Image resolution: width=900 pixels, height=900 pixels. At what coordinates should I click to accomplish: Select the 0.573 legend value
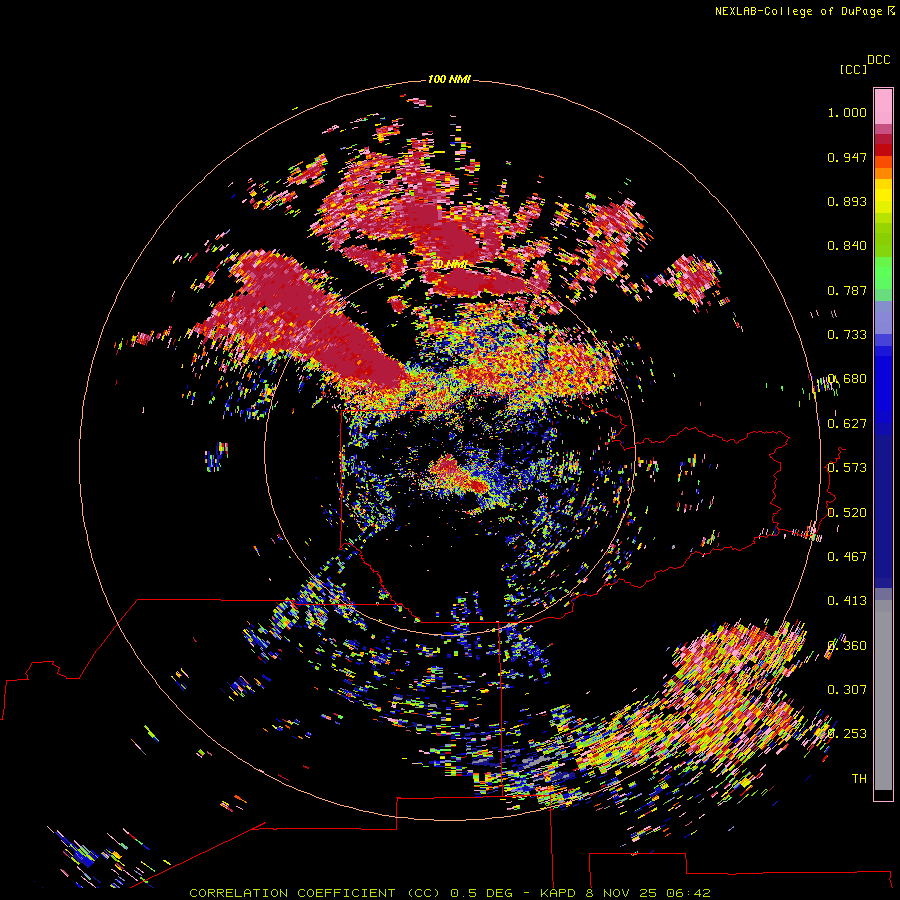pyautogui.click(x=847, y=468)
